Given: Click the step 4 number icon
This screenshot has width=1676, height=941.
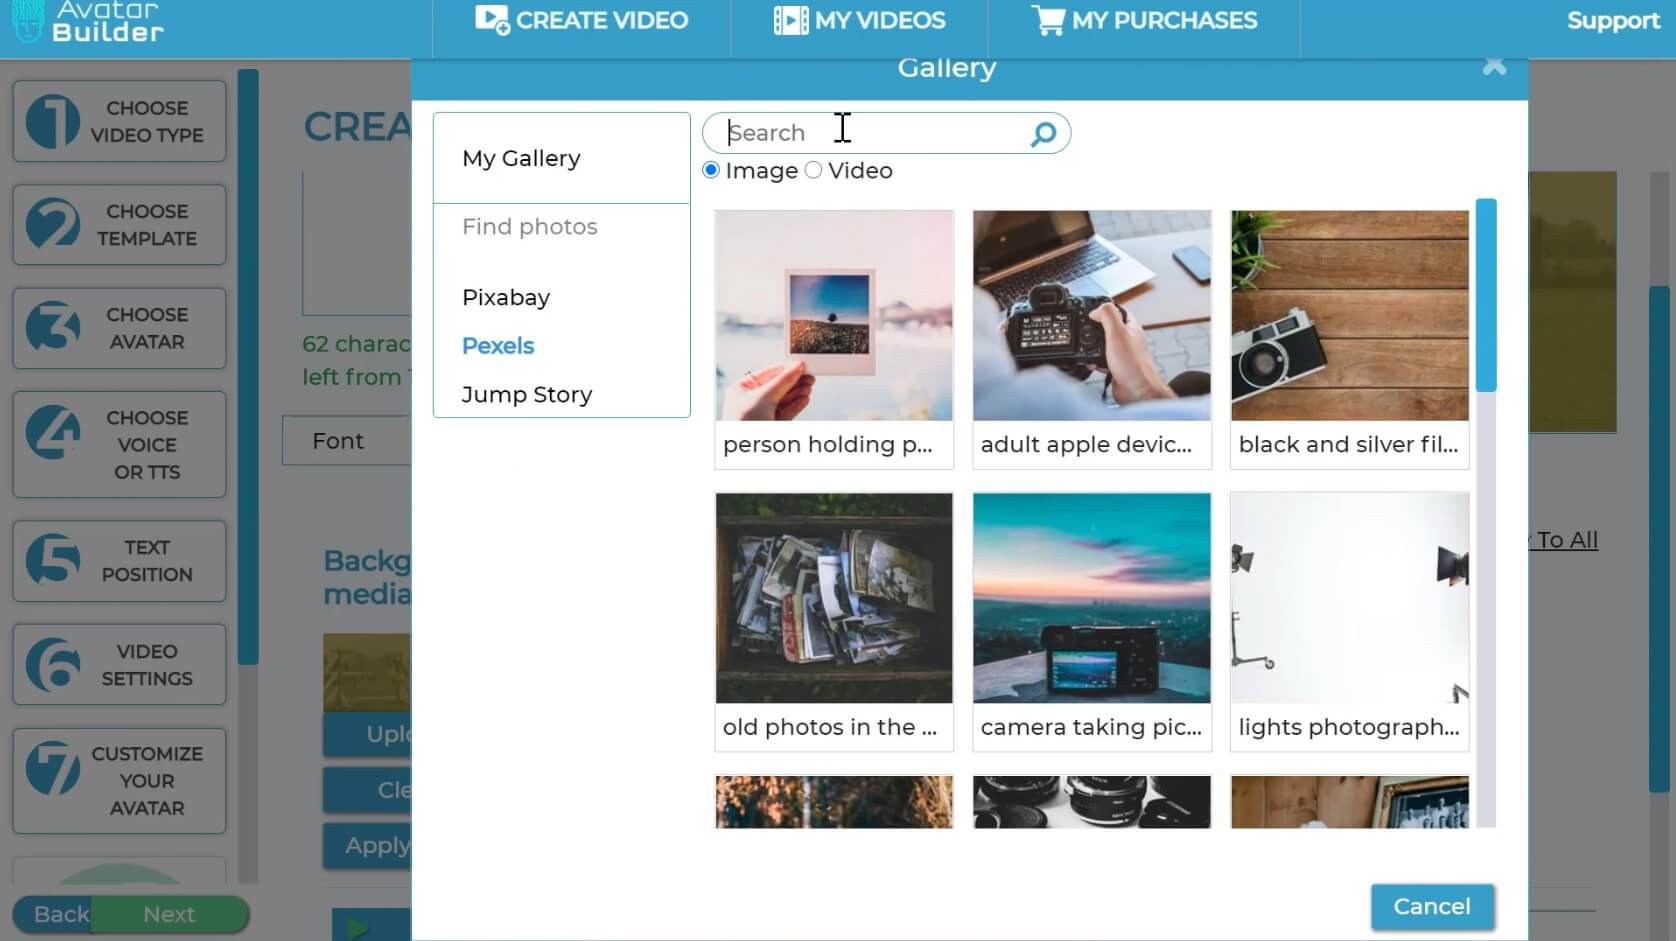Looking at the screenshot, I should (53, 433).
